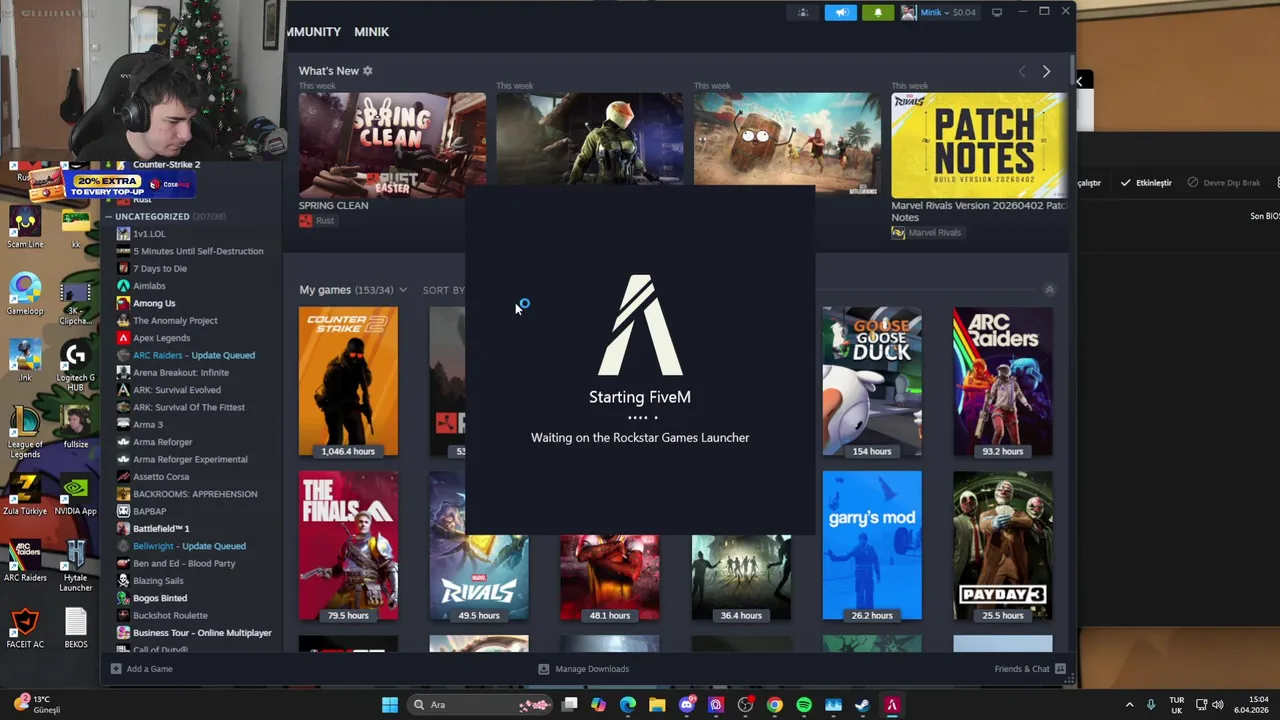1280x720 pixels.
Task: Open Hytale Launcher desktop shortcut
Action: 75,565
